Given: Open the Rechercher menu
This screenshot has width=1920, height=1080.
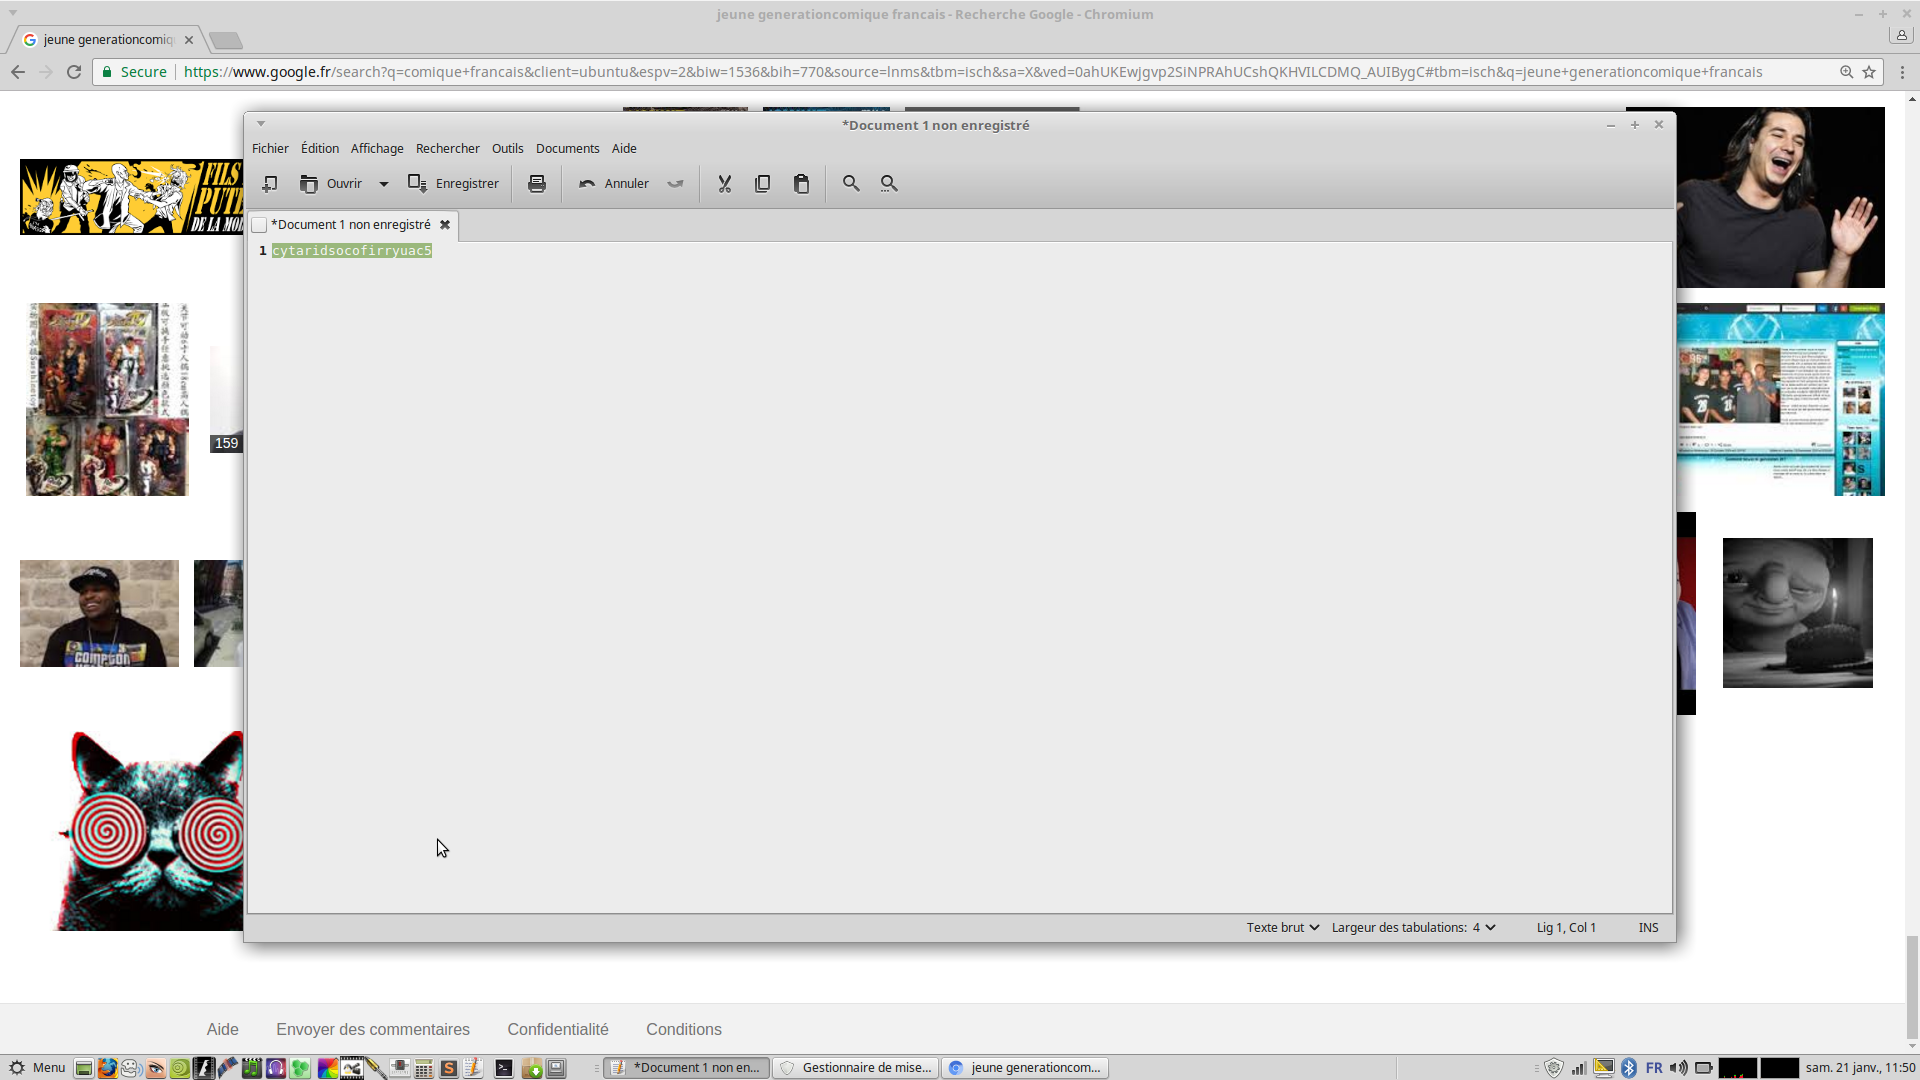Looking at the screenshot, I should coord(447,149).
